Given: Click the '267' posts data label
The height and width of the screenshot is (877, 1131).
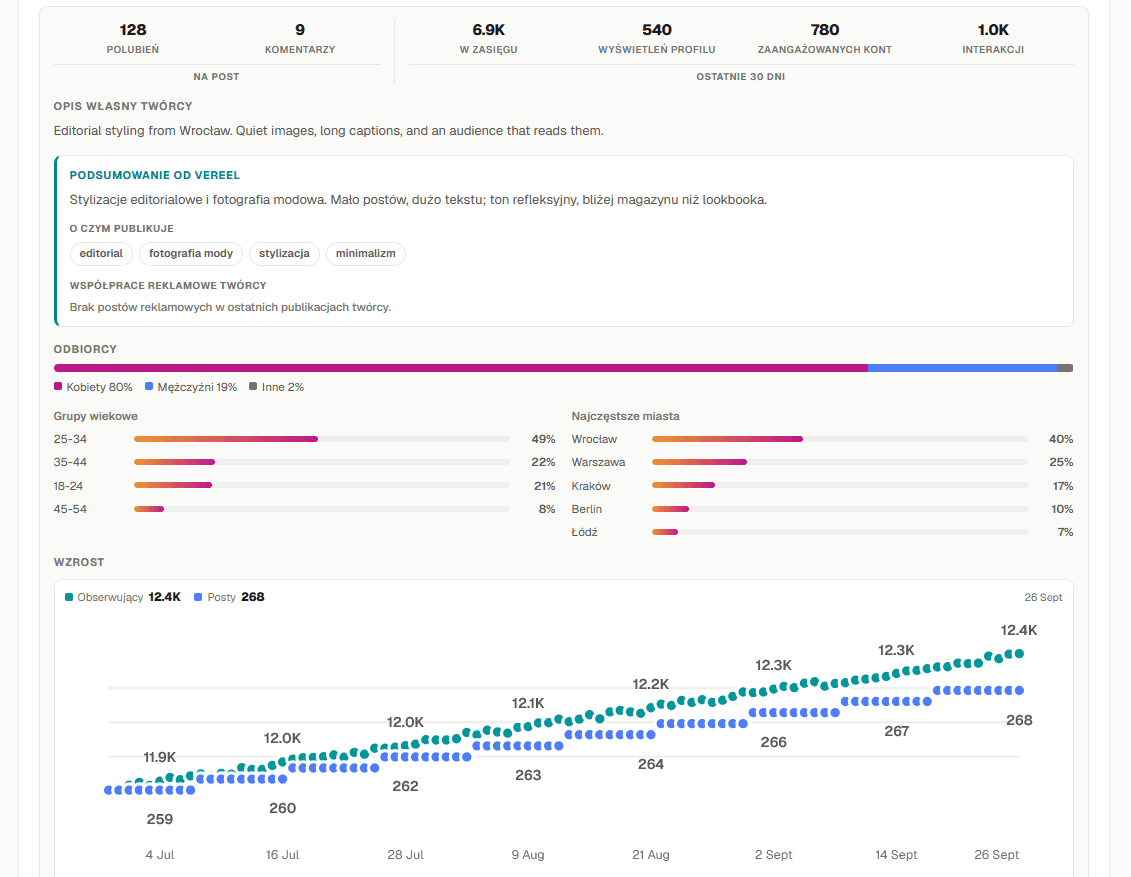Looking at the screenshot, I should (897, 731).
